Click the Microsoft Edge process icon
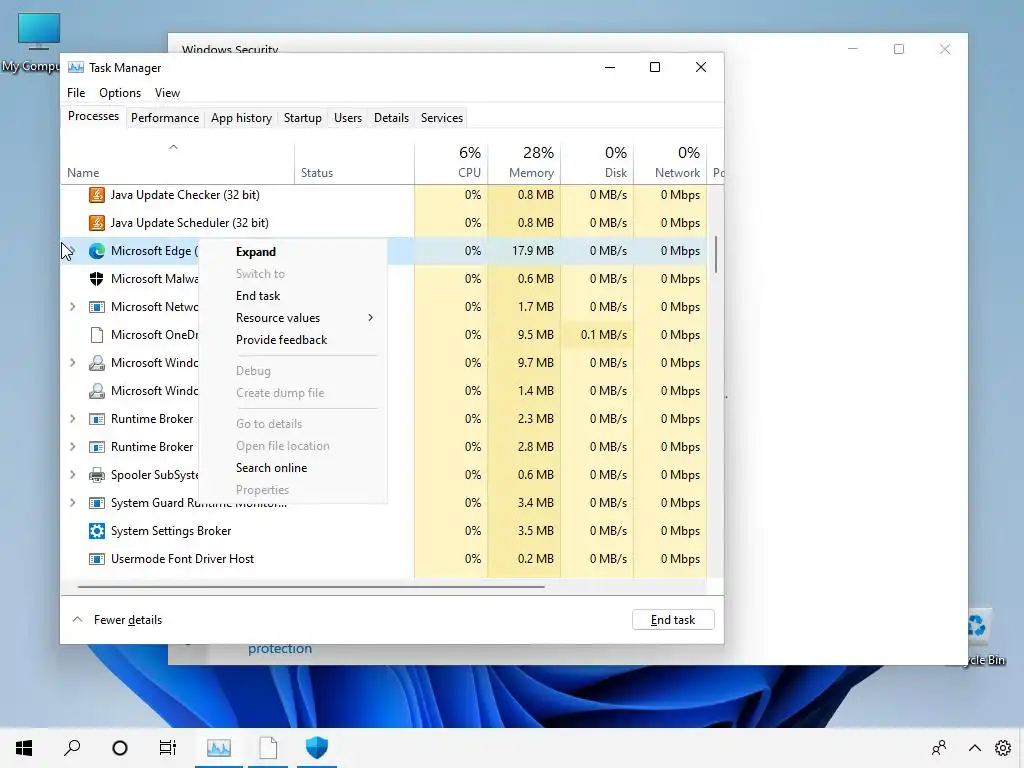The image size is (1024, 768). [97, 251]
